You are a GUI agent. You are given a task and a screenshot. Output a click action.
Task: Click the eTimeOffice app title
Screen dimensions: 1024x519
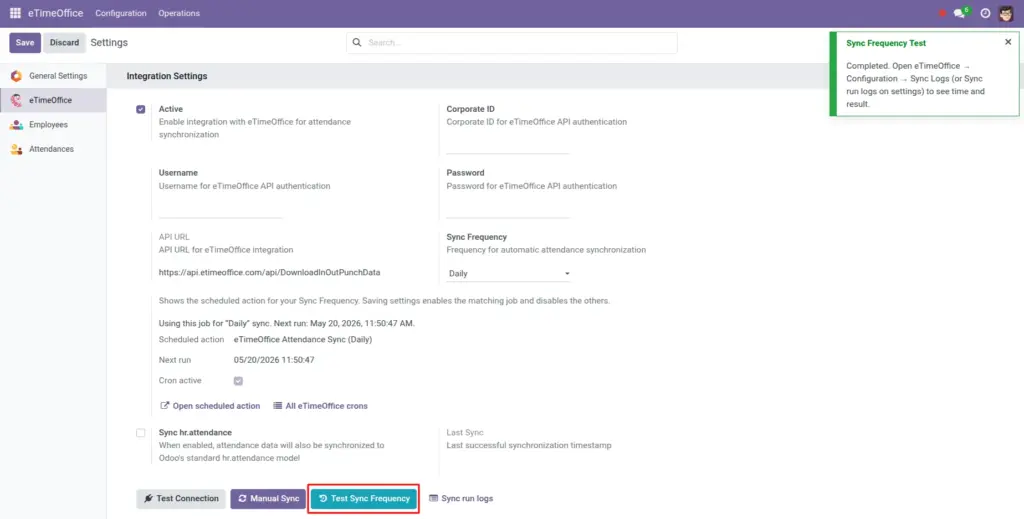point(56,13)
